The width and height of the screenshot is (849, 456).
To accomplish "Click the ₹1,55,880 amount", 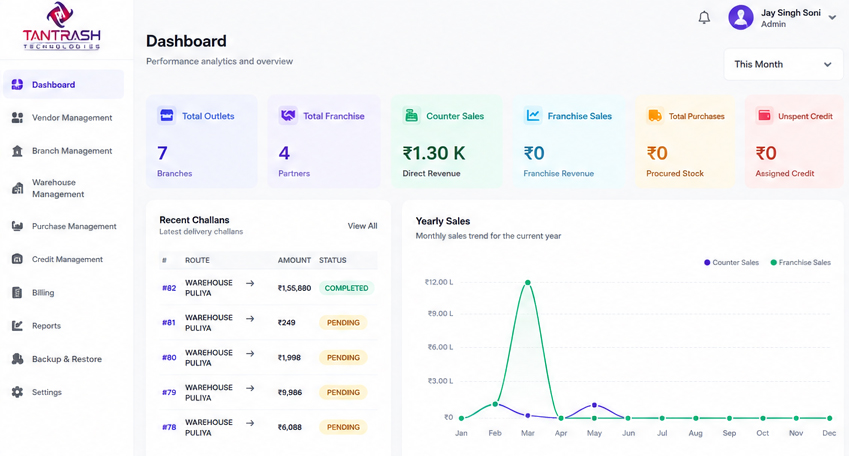I will point(294,288).
